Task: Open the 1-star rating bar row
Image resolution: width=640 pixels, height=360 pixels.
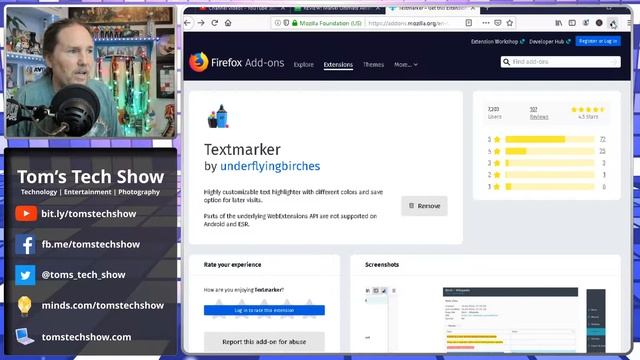Action: pyautogui.click(x=547, y=187)
